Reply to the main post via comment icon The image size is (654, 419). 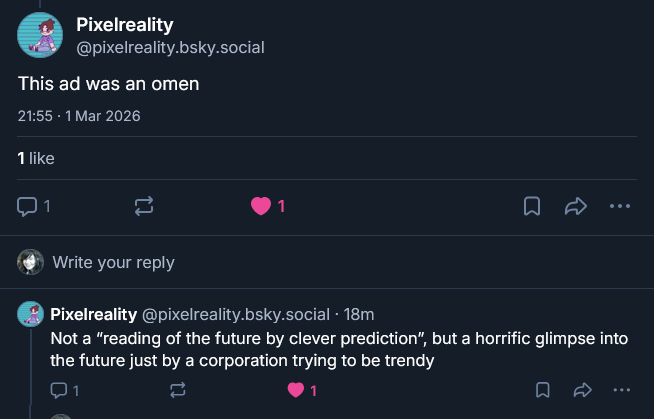[x=28, y=206]
